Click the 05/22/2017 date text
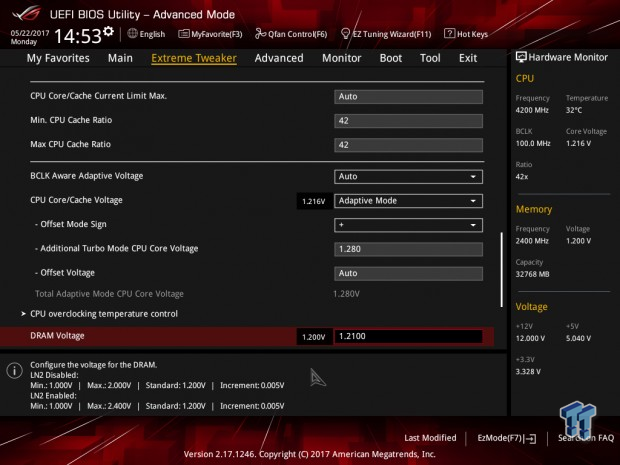Viewport: 620px width, 465px height. tap(30, 33)
